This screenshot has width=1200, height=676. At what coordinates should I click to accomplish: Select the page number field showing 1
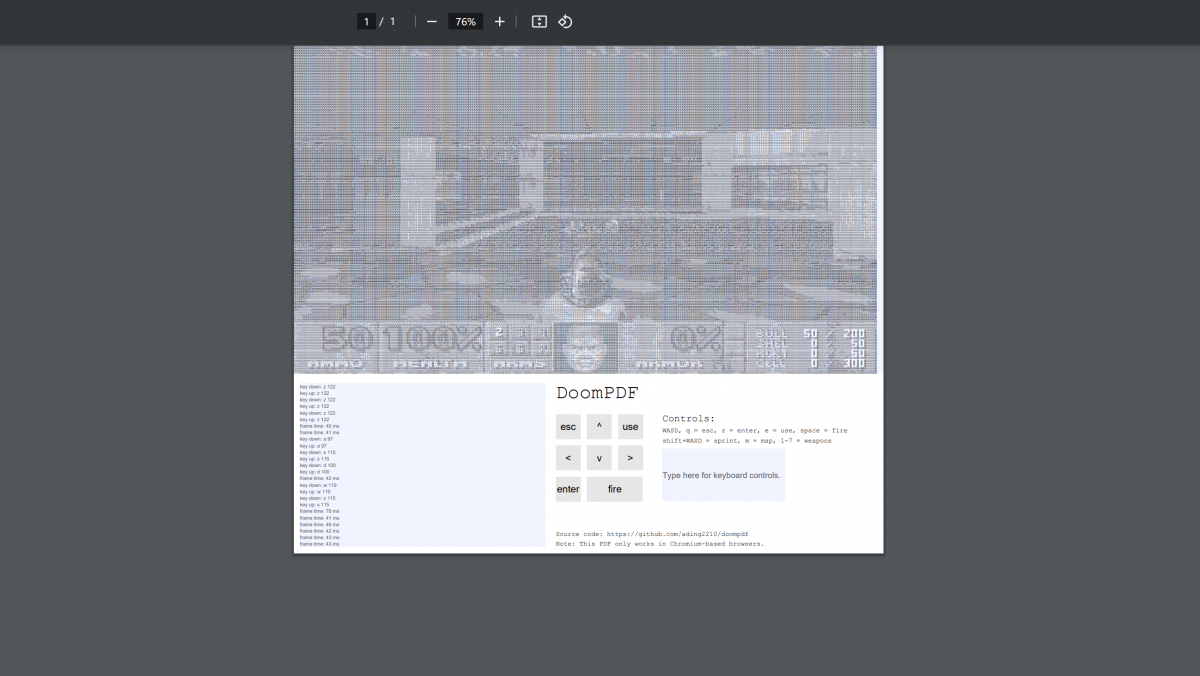click(x=367, y=21)
